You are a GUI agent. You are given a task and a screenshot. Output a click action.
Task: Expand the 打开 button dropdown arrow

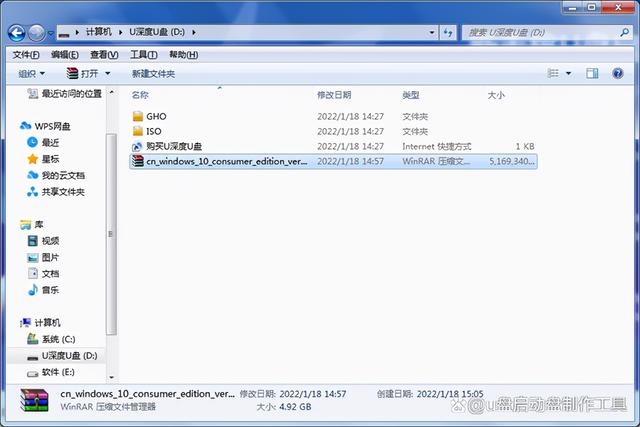[108, 74]
